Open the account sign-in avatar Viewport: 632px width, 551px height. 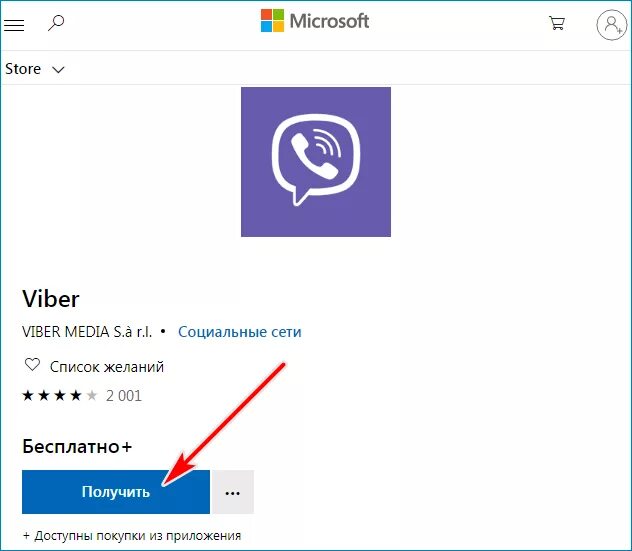pos(611,25)
